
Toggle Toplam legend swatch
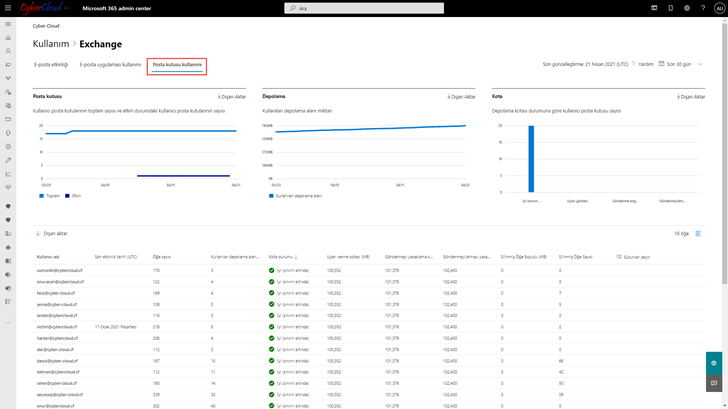(41, 196)
